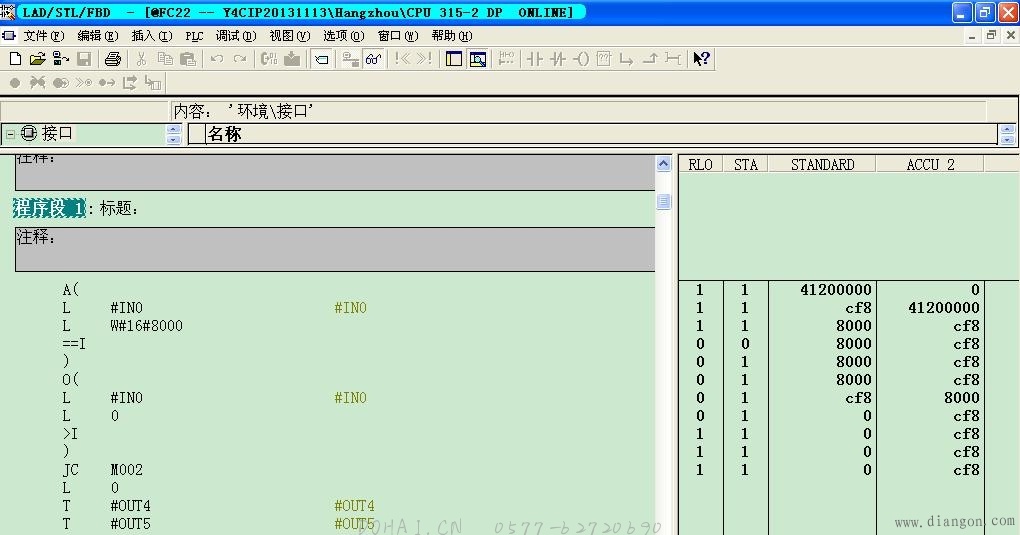This screenshot has height=535, width=1020.
Task: Click the JC M002 statement line
Action: (x=103, y=470)
